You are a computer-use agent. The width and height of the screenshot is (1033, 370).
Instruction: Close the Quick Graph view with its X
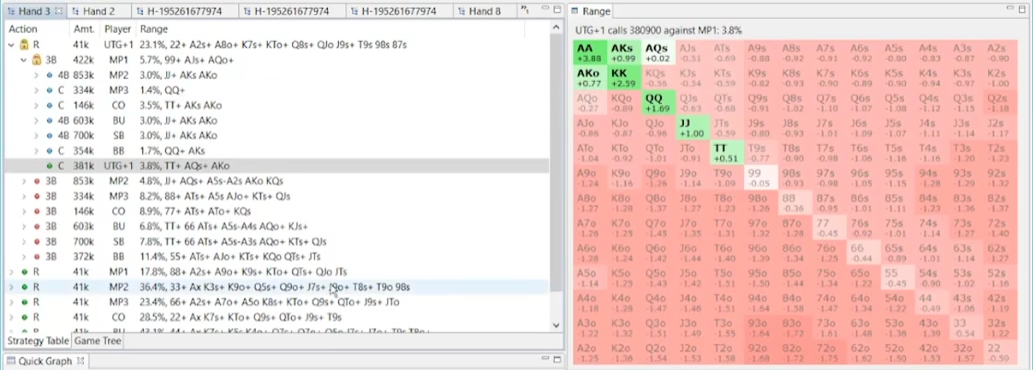click(x=80, y=361)
